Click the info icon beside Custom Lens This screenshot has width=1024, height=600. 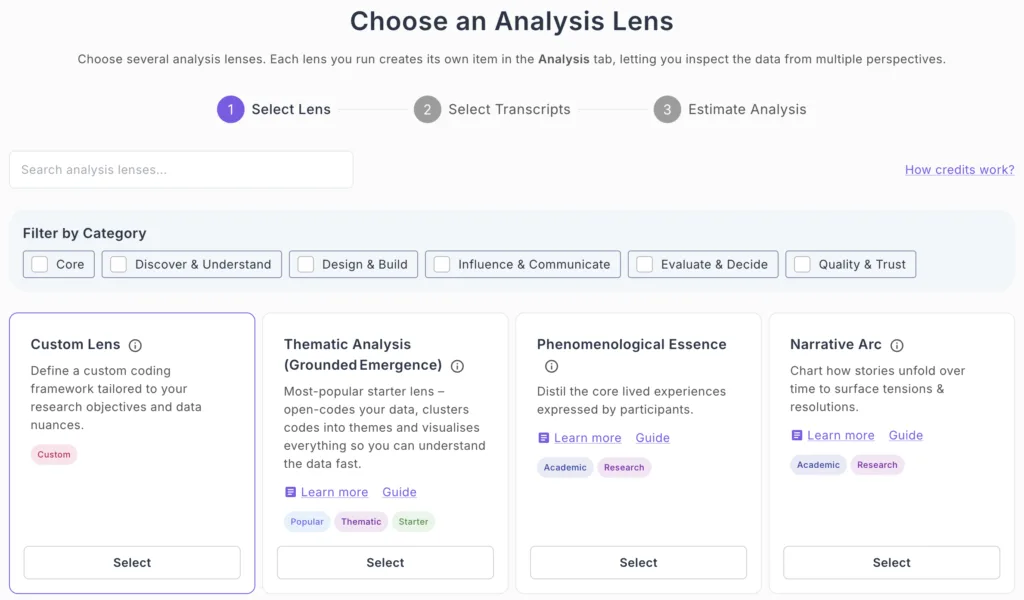[x=136, y=345]
